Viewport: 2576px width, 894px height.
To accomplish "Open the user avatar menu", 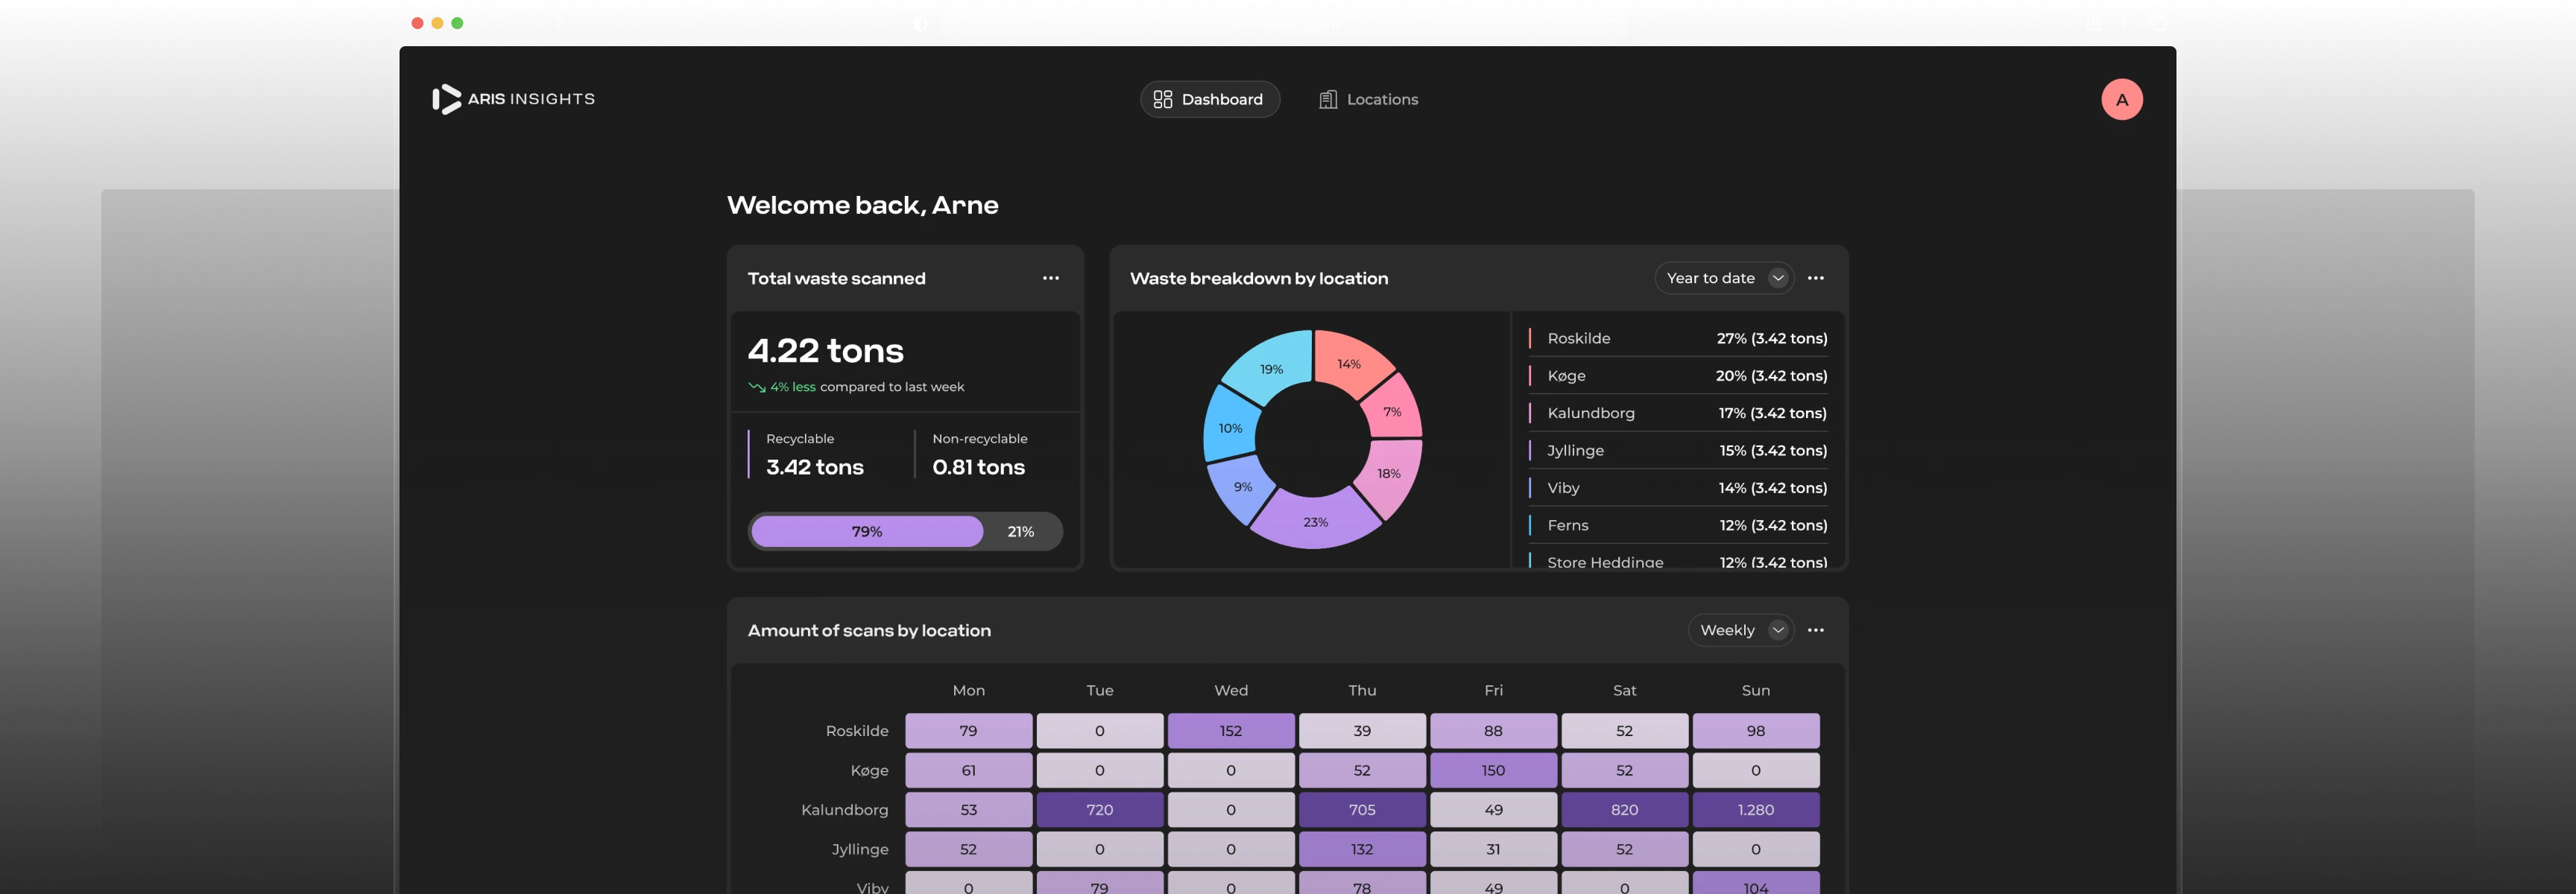I will (x=2121, y=99).
